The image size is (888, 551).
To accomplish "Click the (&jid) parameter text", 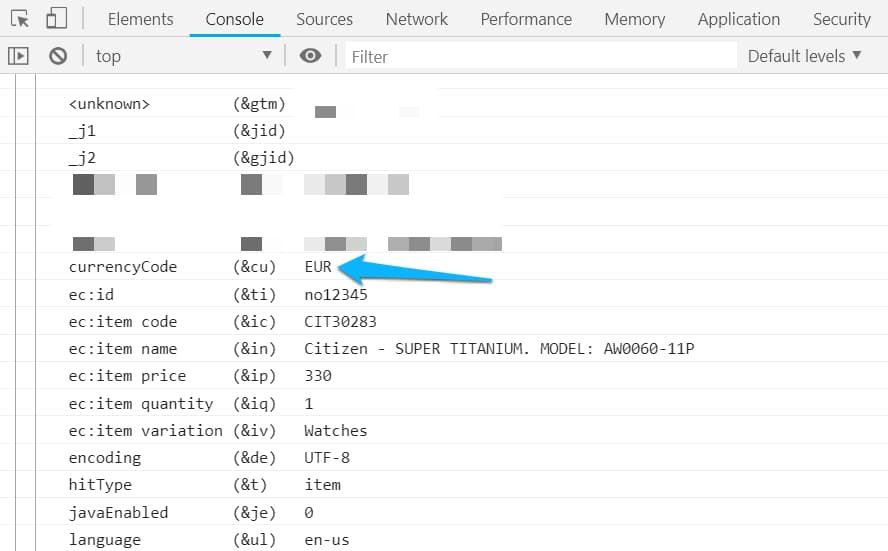I will click(x=259, y=131).
